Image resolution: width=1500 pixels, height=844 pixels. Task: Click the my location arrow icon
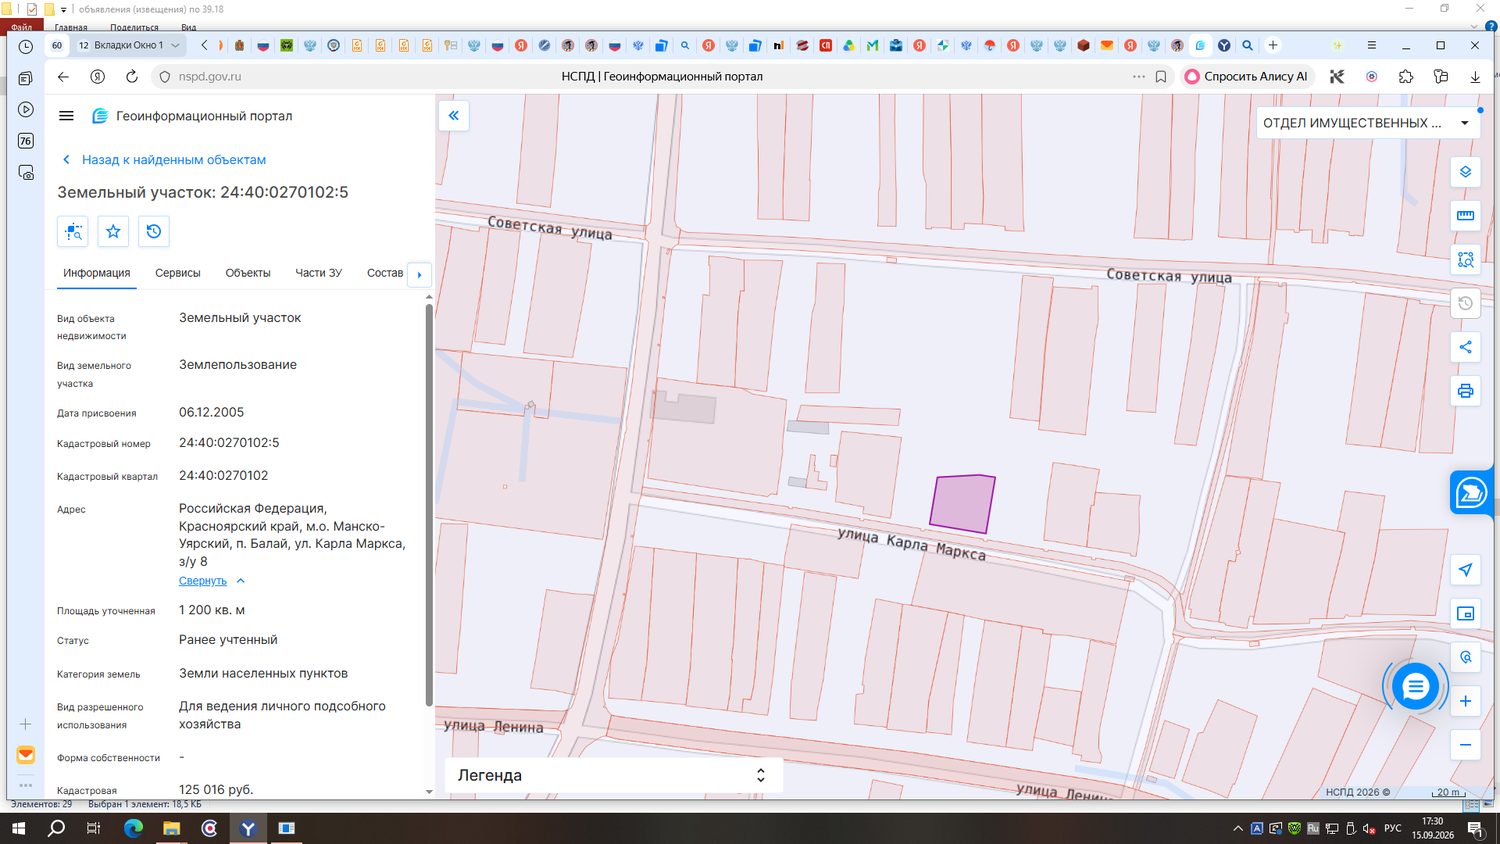[1465, 570]
